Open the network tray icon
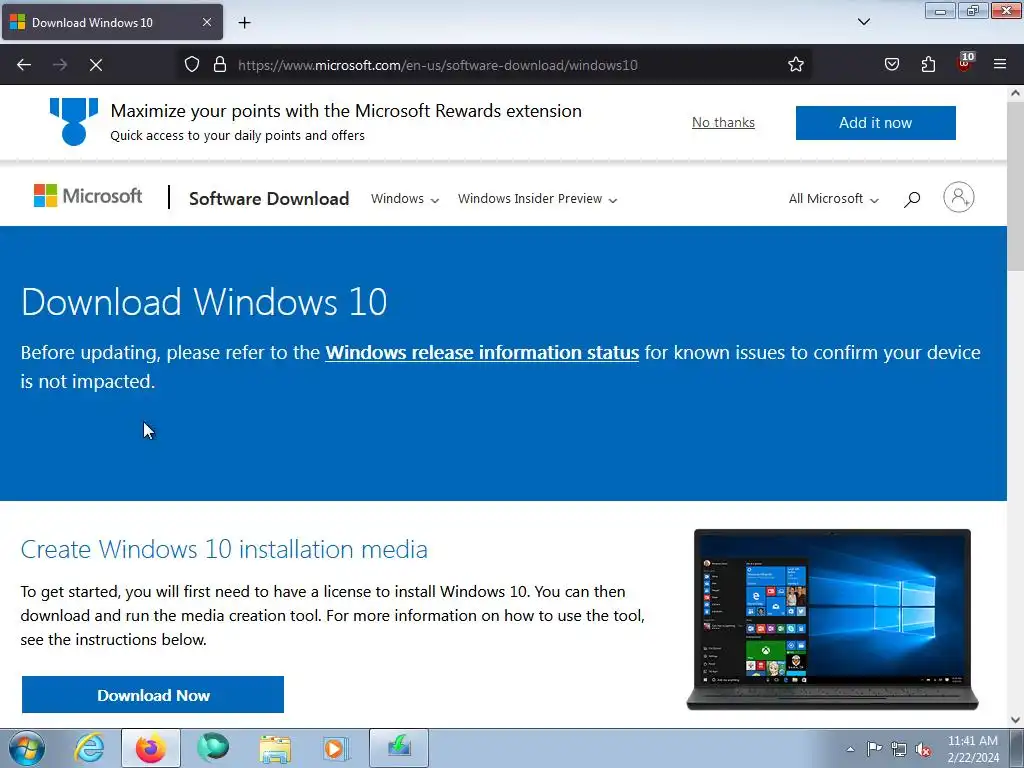Screen dimensions: 1024x768 tap(899, 749)
